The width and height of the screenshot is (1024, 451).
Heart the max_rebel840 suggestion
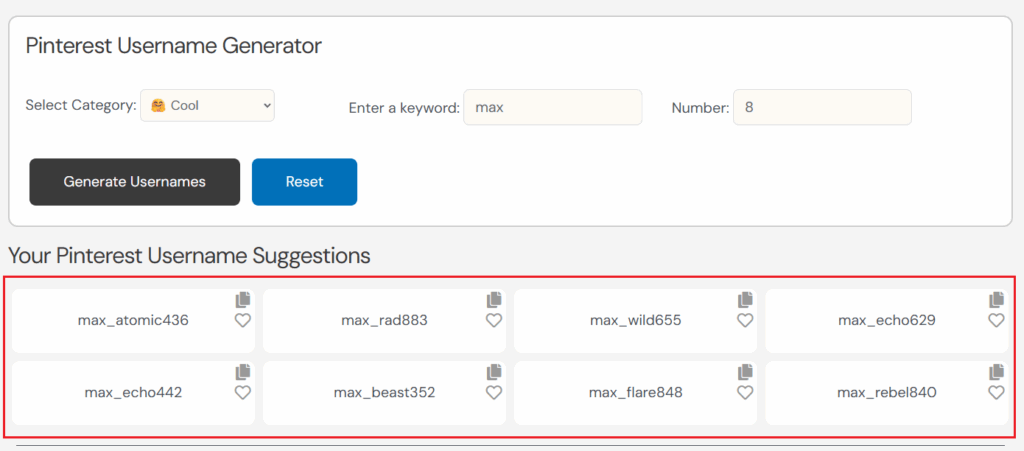click(996, 393)
